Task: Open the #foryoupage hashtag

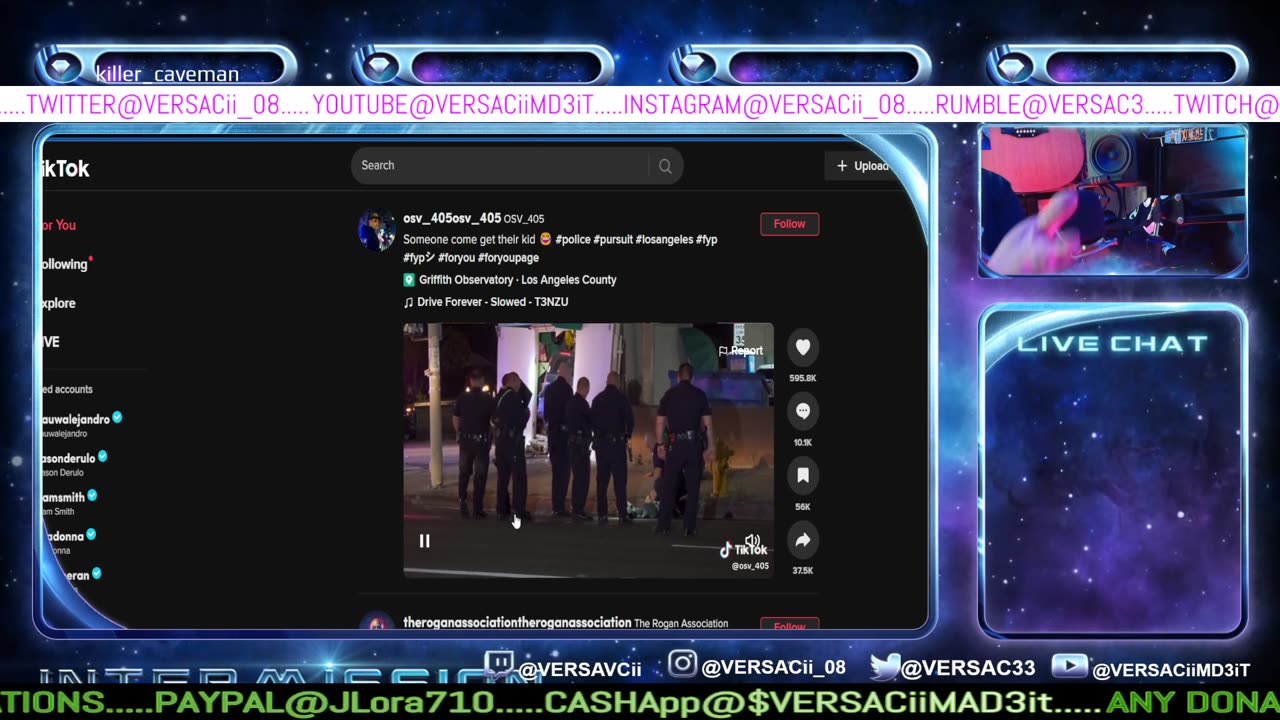Action: pyautogui.click(x=508, y=258)
